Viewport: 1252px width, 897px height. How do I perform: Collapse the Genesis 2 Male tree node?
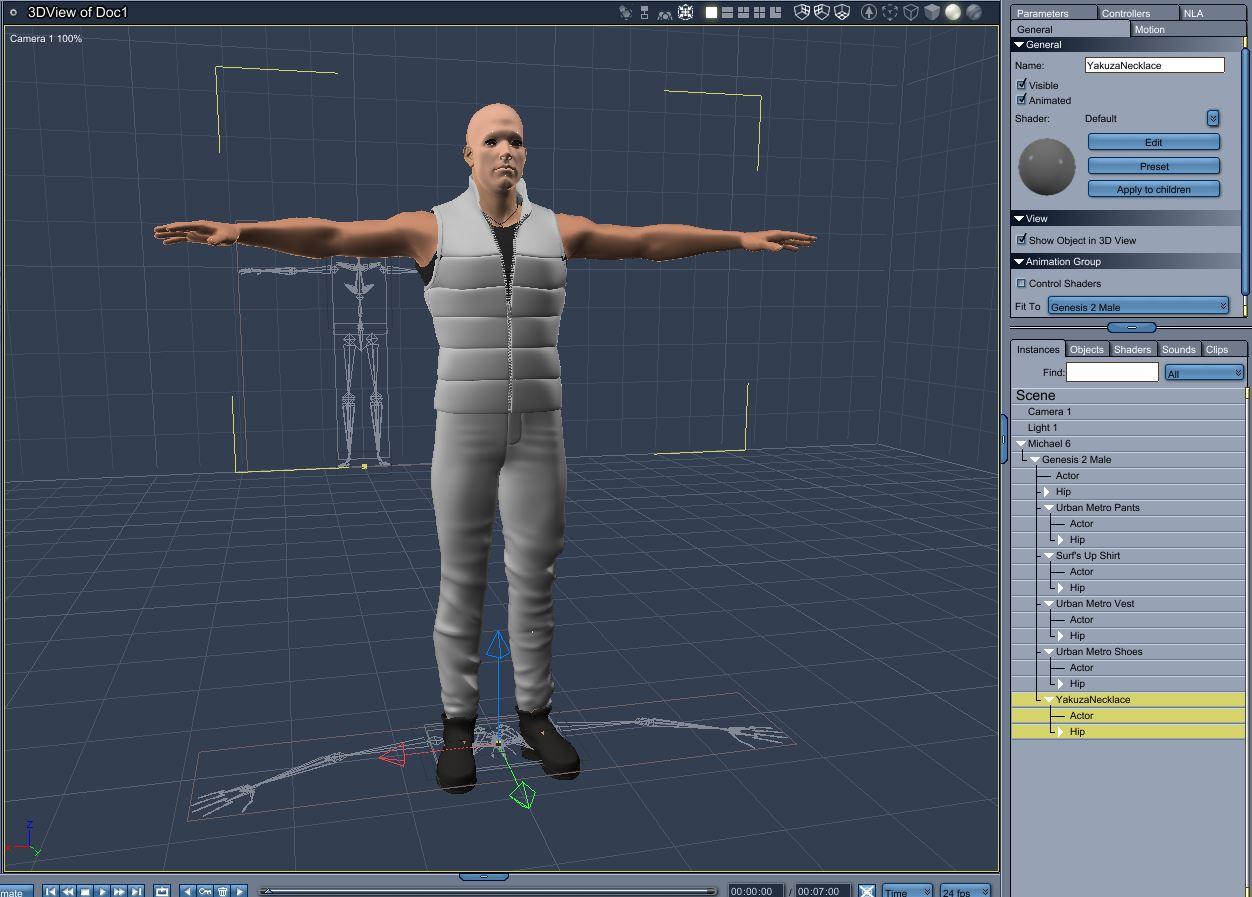(x=1035, y=460)
